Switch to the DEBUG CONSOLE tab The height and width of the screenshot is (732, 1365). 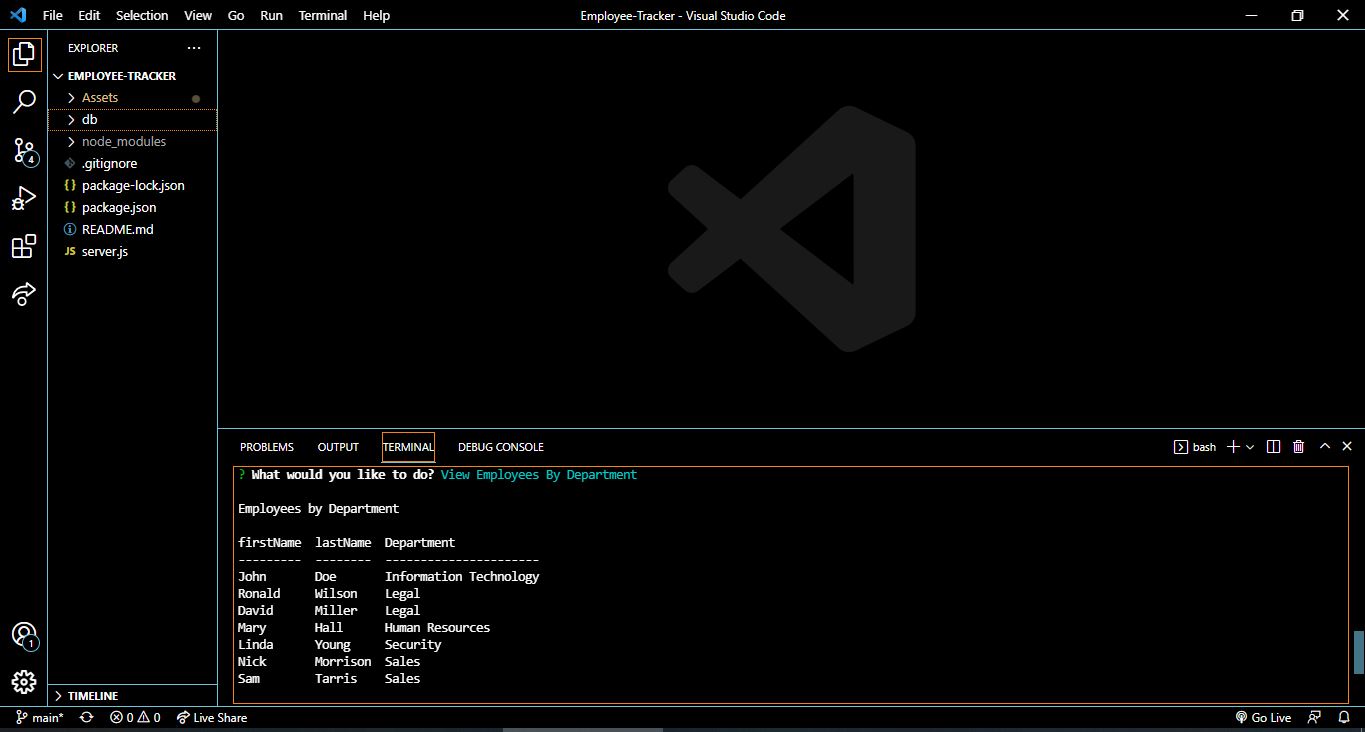pyautogui.click(x=501, y=447)
